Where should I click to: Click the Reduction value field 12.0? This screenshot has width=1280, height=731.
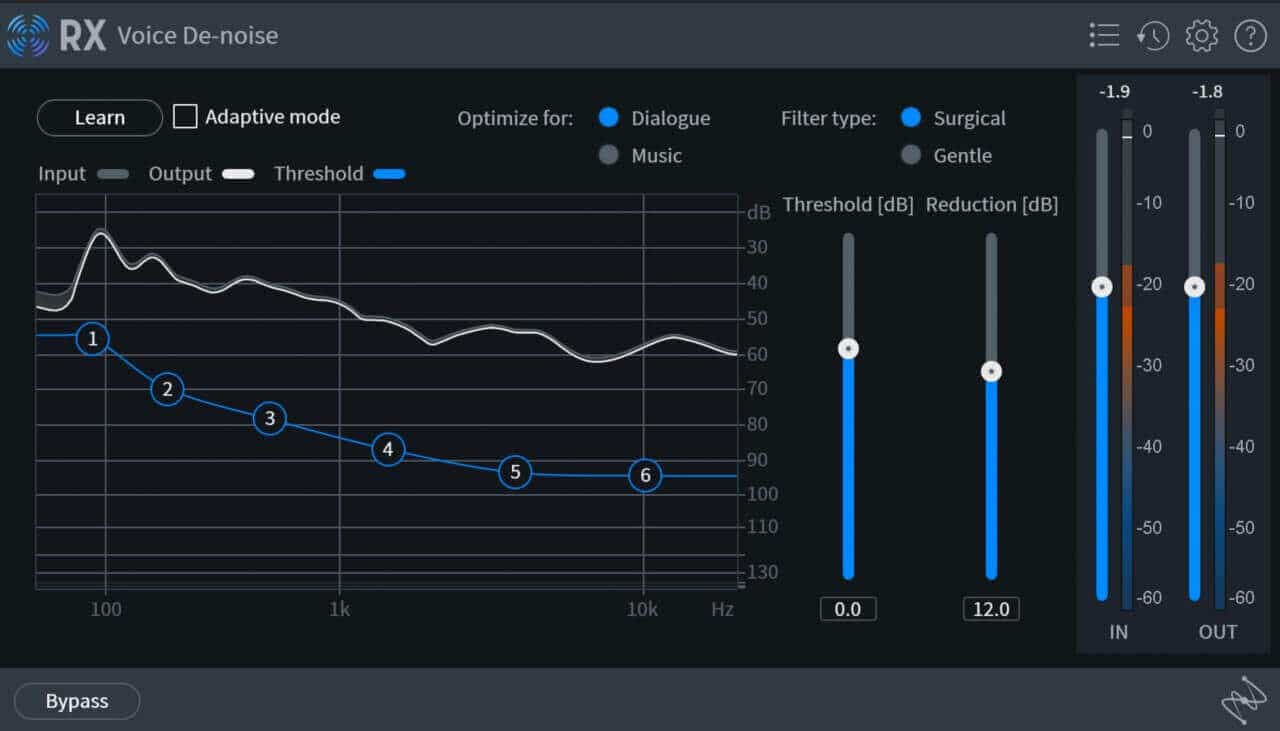(991, 609)
